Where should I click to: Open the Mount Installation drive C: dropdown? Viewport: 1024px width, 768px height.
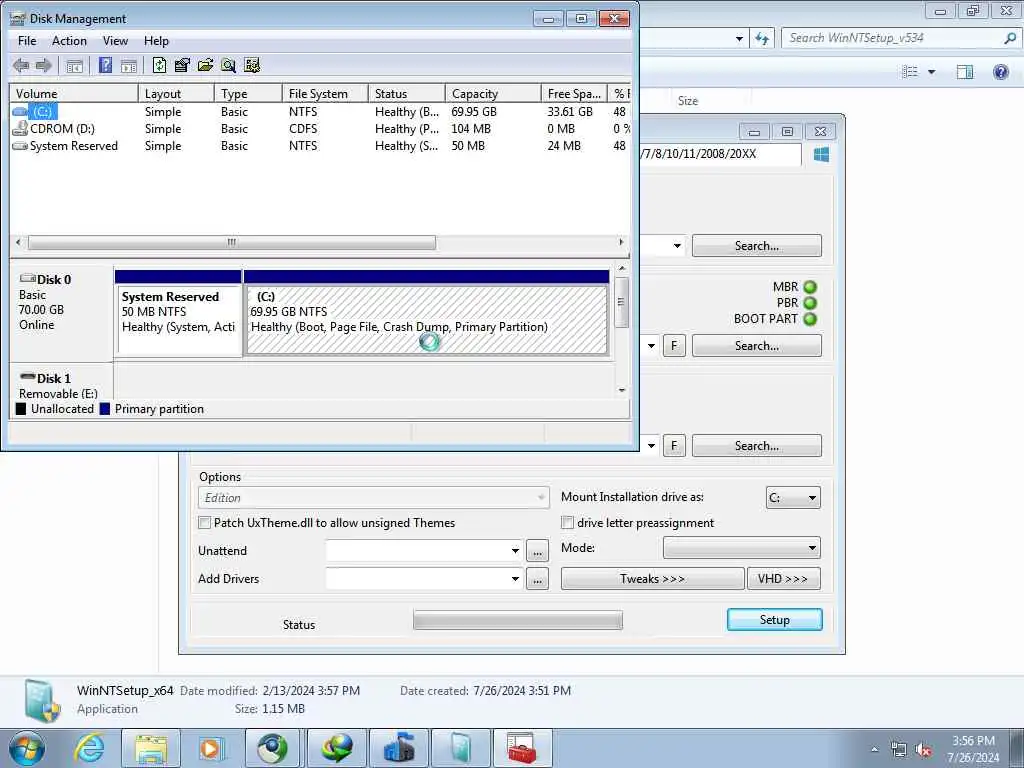pos(793,498)
